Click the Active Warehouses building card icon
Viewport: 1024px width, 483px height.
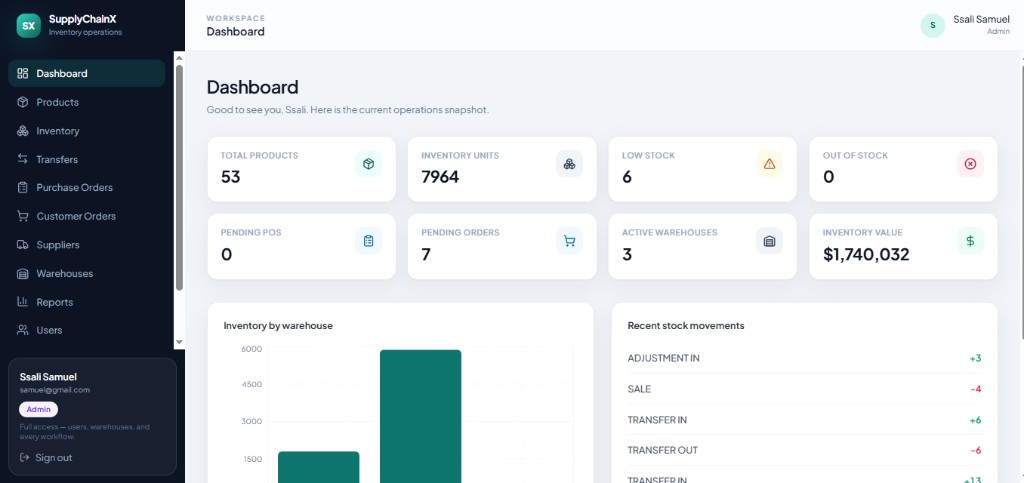(769, 241)
